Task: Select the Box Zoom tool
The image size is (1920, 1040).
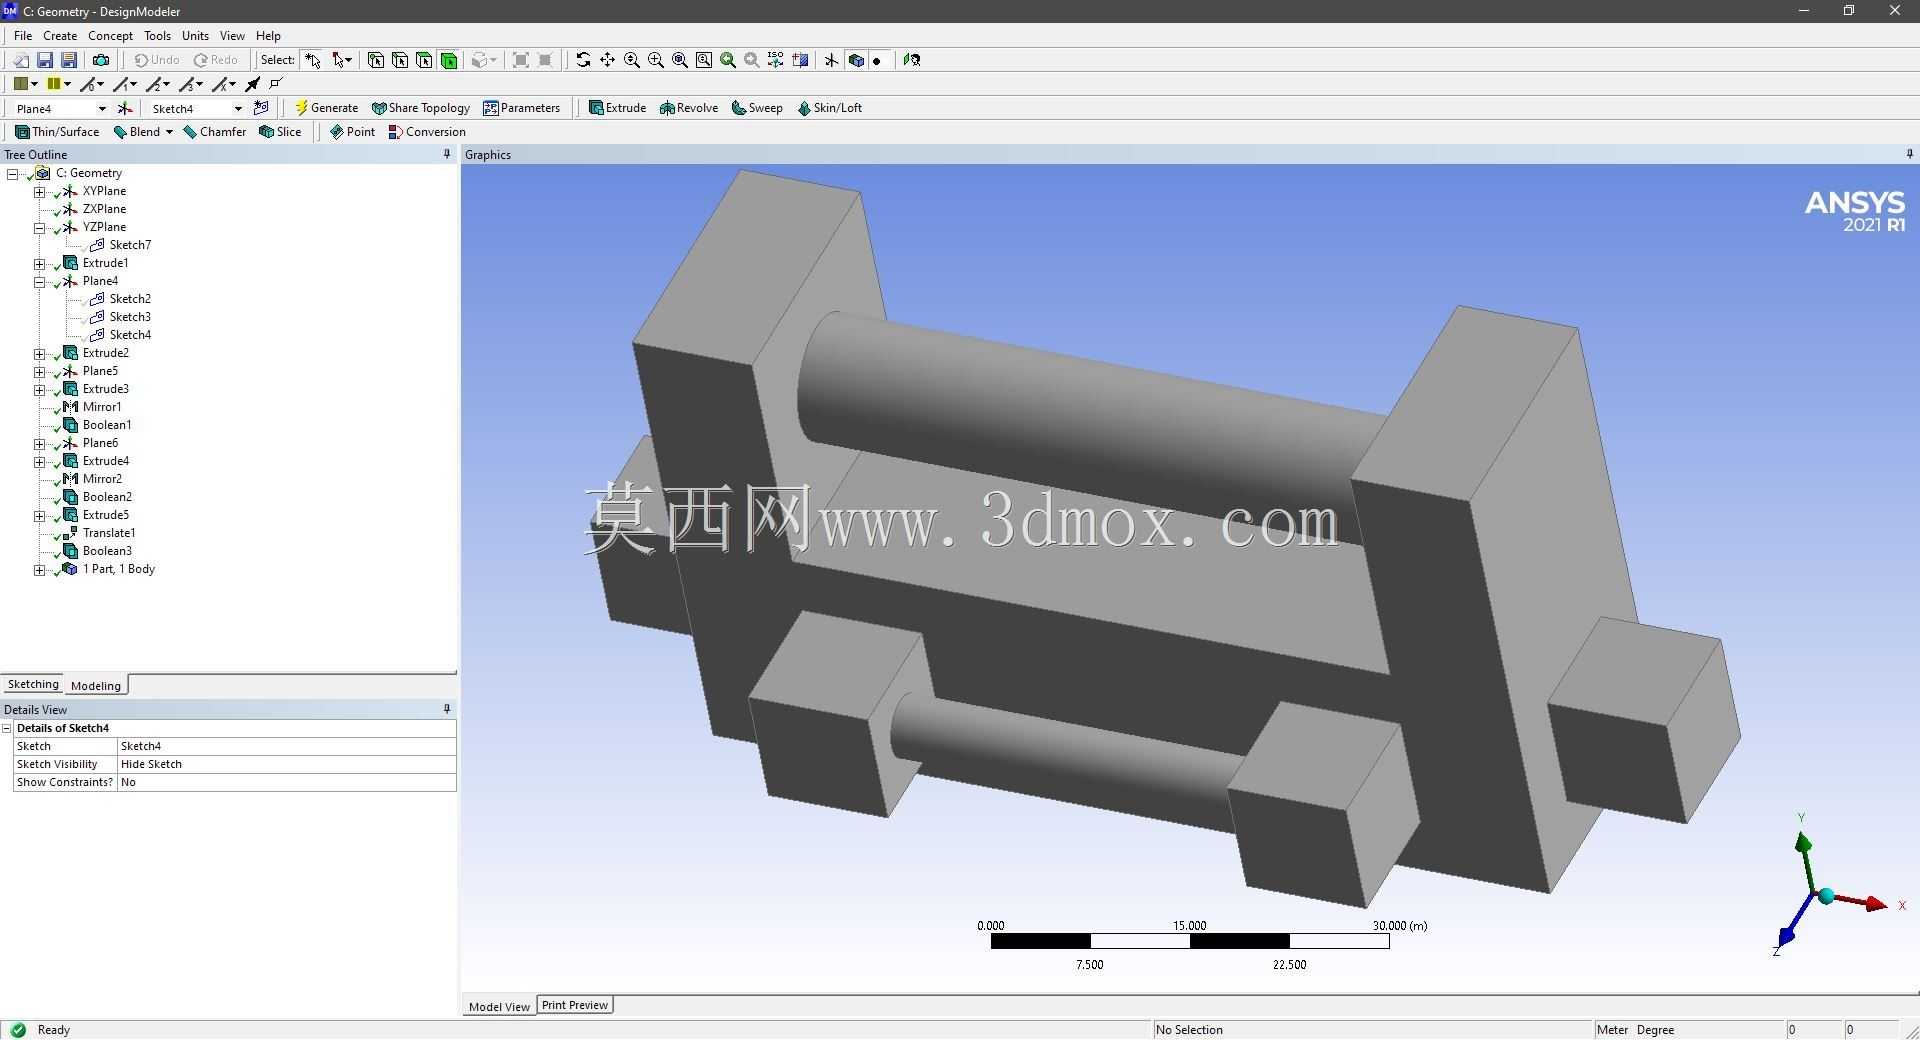Action: (656, 60)
